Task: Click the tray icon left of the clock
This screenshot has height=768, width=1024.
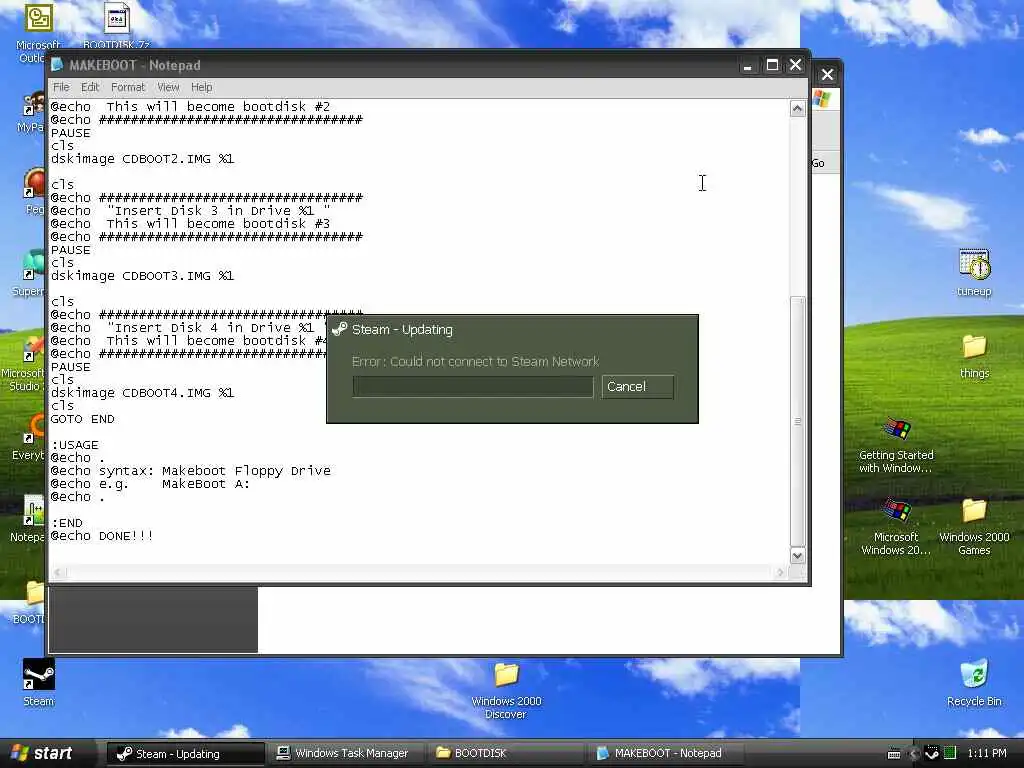Action: click(950, 753)
